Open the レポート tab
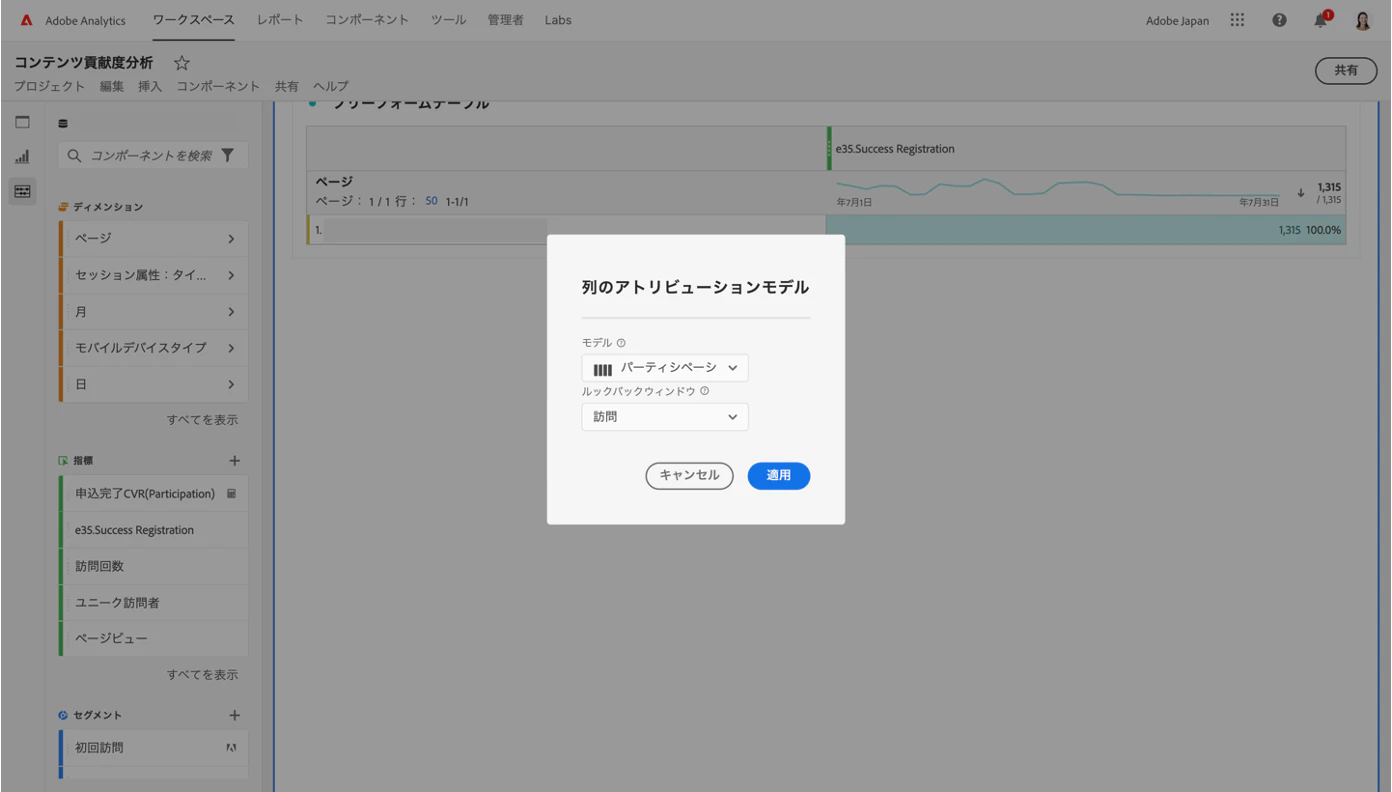 pyautogui.click(x=280, y=20)
